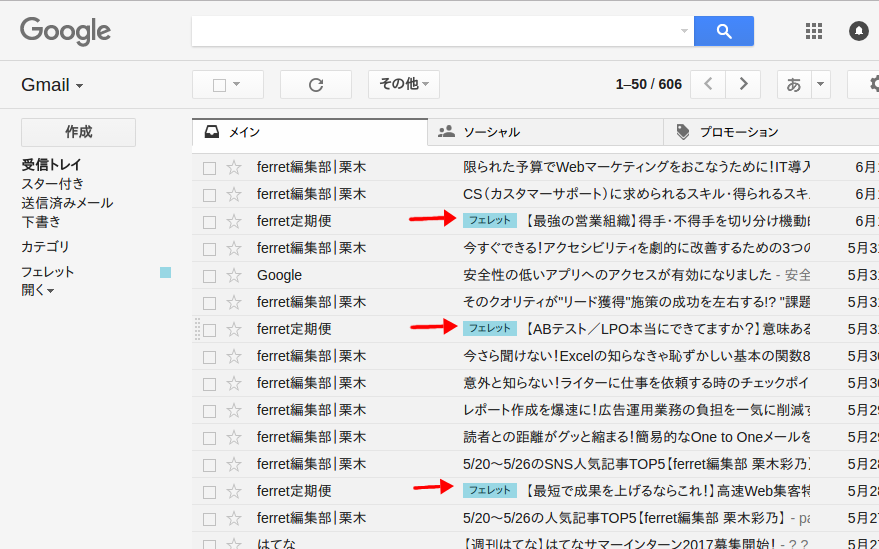Open フェレット label in sidebar

tap(47, 272)
